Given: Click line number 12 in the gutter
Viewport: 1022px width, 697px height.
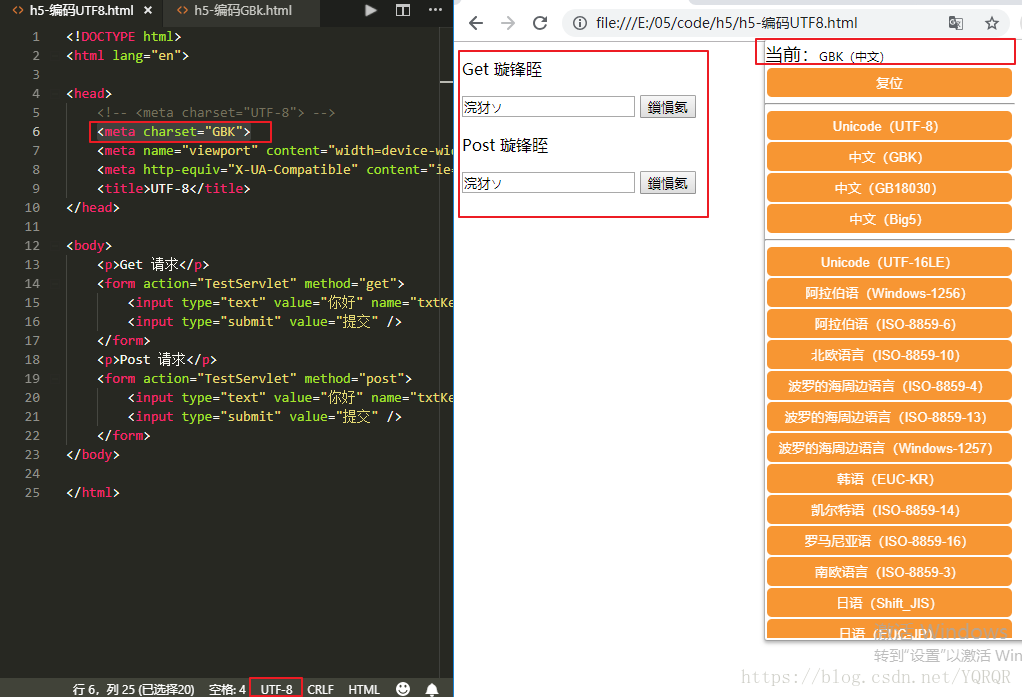Looking at the screenshot, I should click(x=32, y=246).
